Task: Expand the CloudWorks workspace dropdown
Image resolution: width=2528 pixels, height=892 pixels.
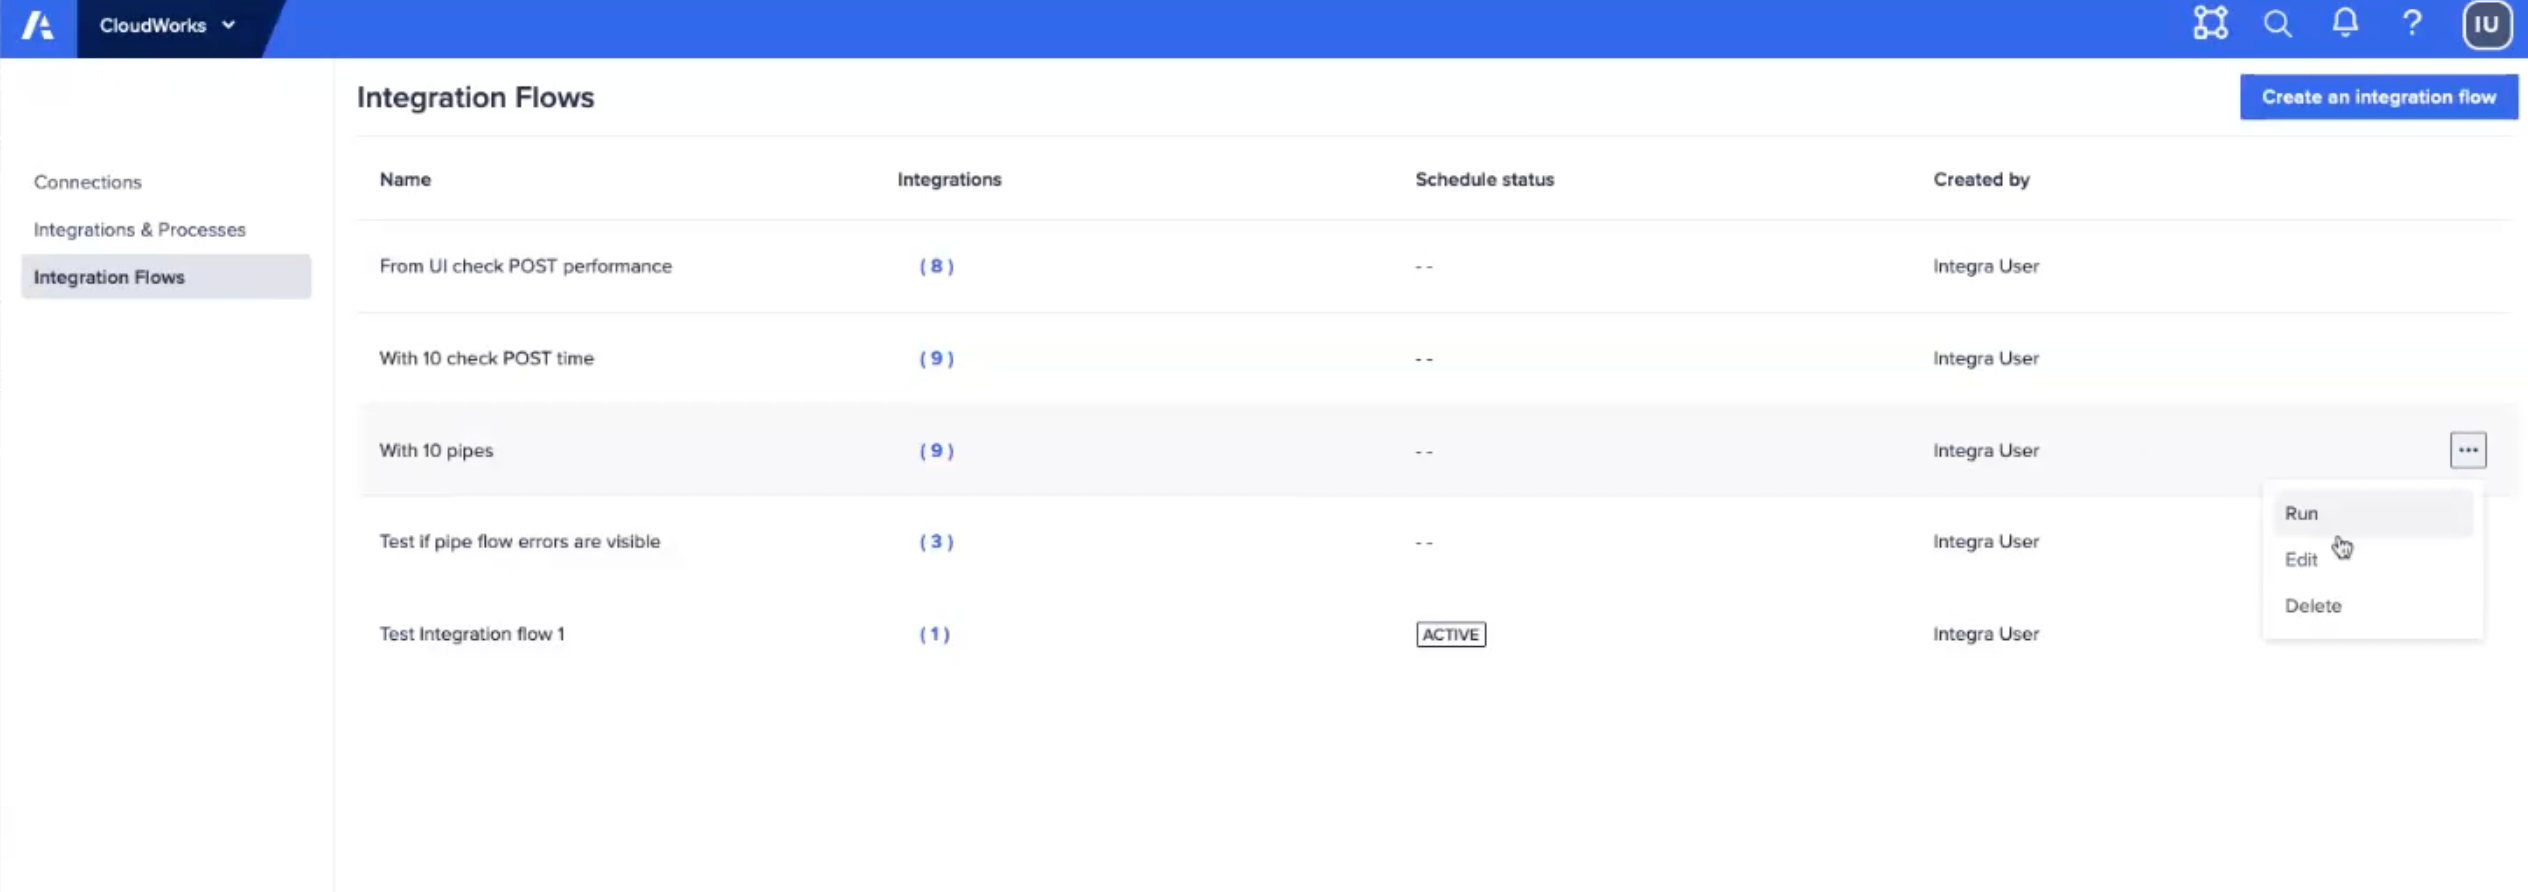Action: 168,26
